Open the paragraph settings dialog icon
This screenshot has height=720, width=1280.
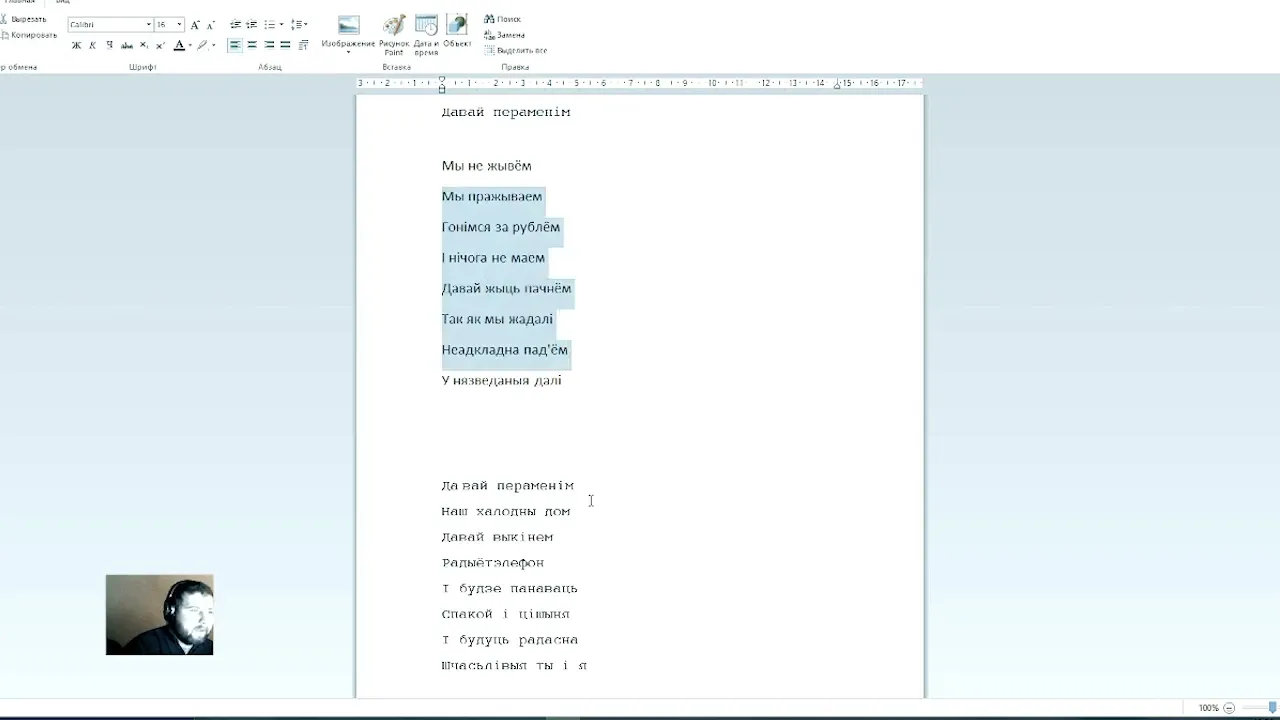tap(303, 45)
